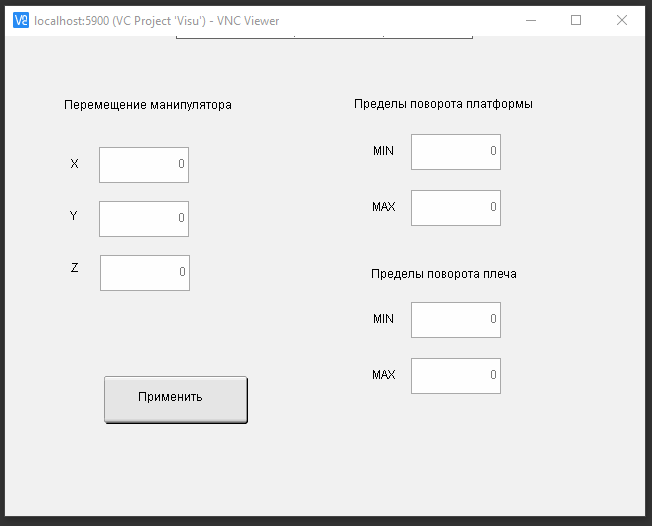Screen dimensions: 652x526
Task: Minimize the VNC Viewer window
Action: click(531, 20)
